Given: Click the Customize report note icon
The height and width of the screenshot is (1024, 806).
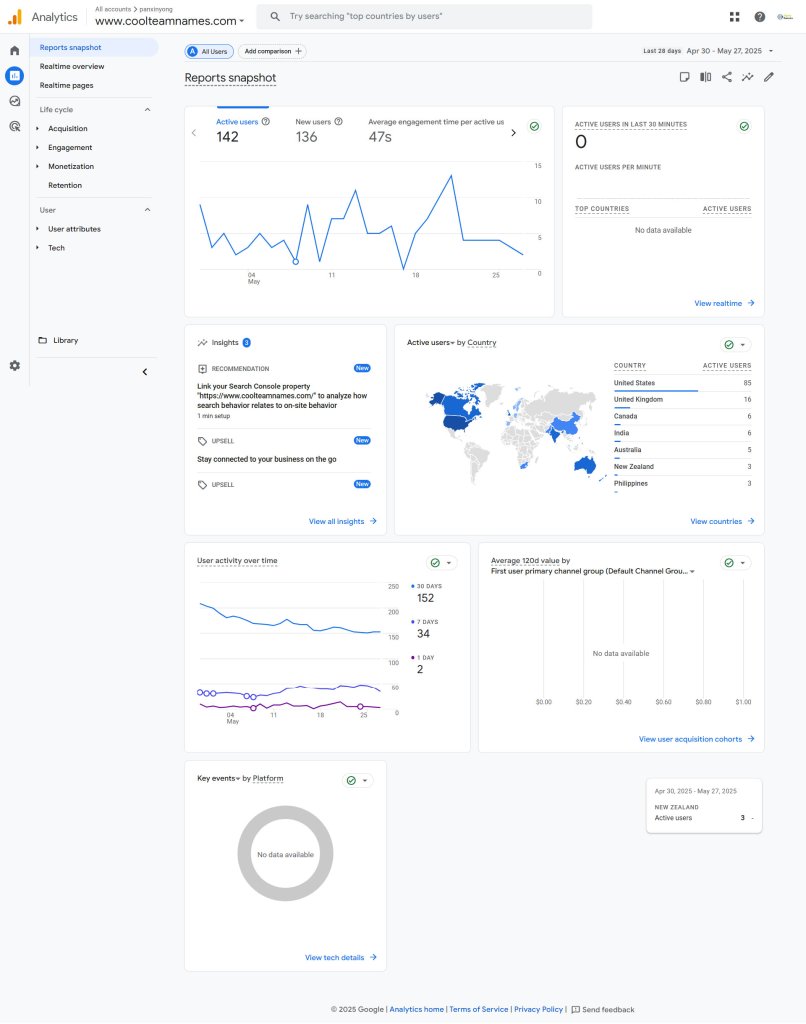Looking at the screenshot, I should (x=685, y=77).
